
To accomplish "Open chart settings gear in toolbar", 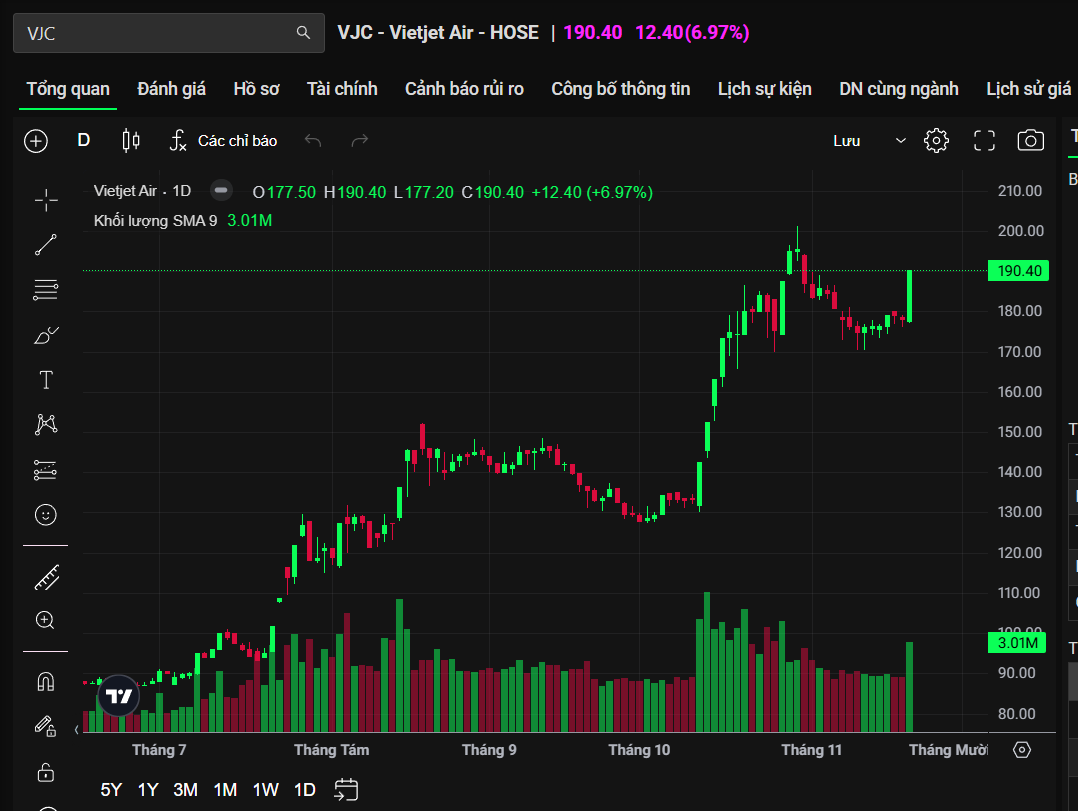I will click(x=936, y=141).
